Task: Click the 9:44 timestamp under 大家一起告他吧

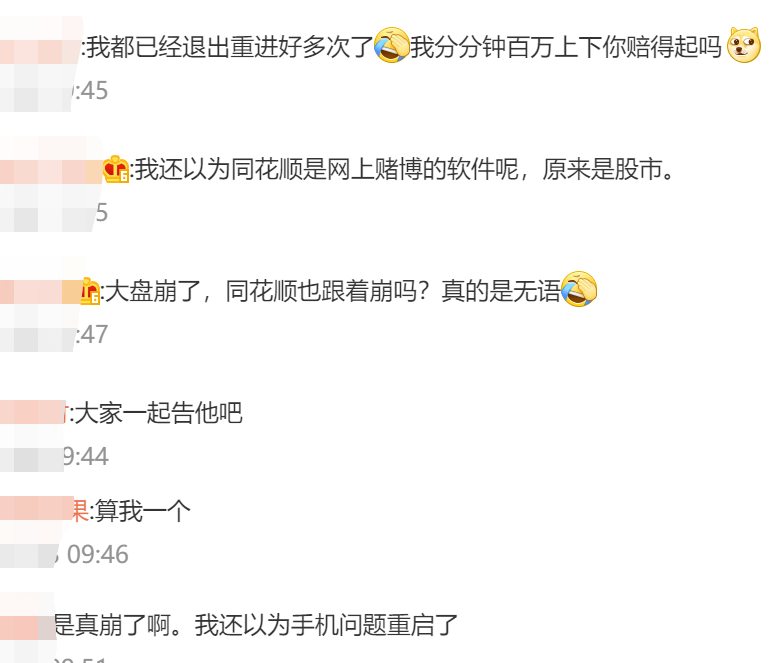Action: (x=85, y=456)
